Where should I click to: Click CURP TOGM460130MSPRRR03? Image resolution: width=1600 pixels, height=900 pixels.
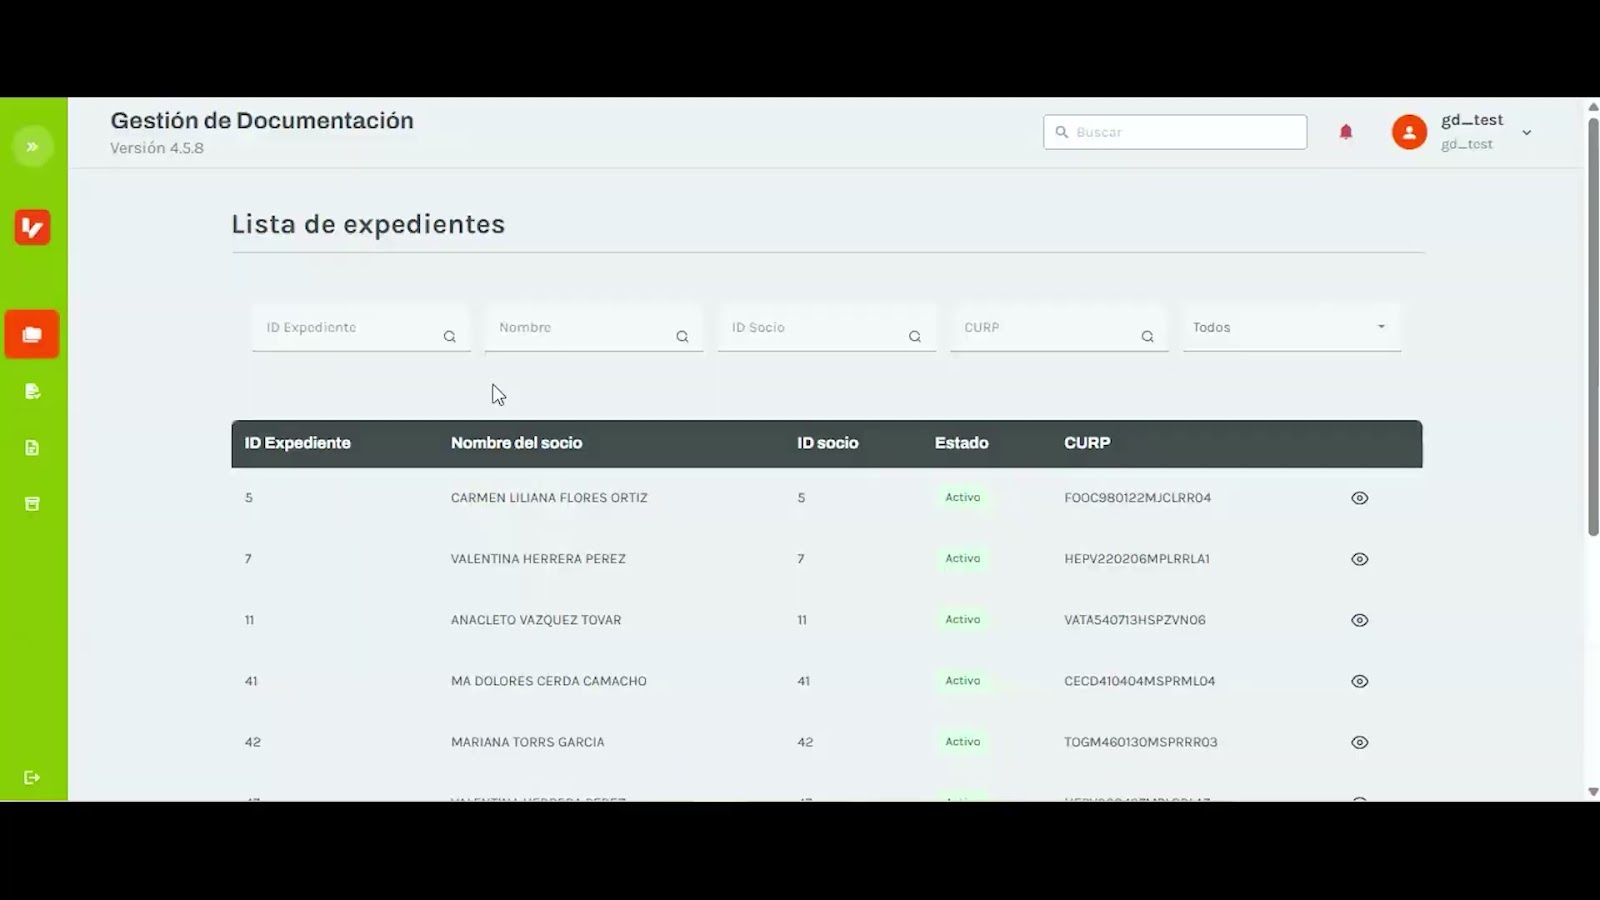[x=1141, y=742]
